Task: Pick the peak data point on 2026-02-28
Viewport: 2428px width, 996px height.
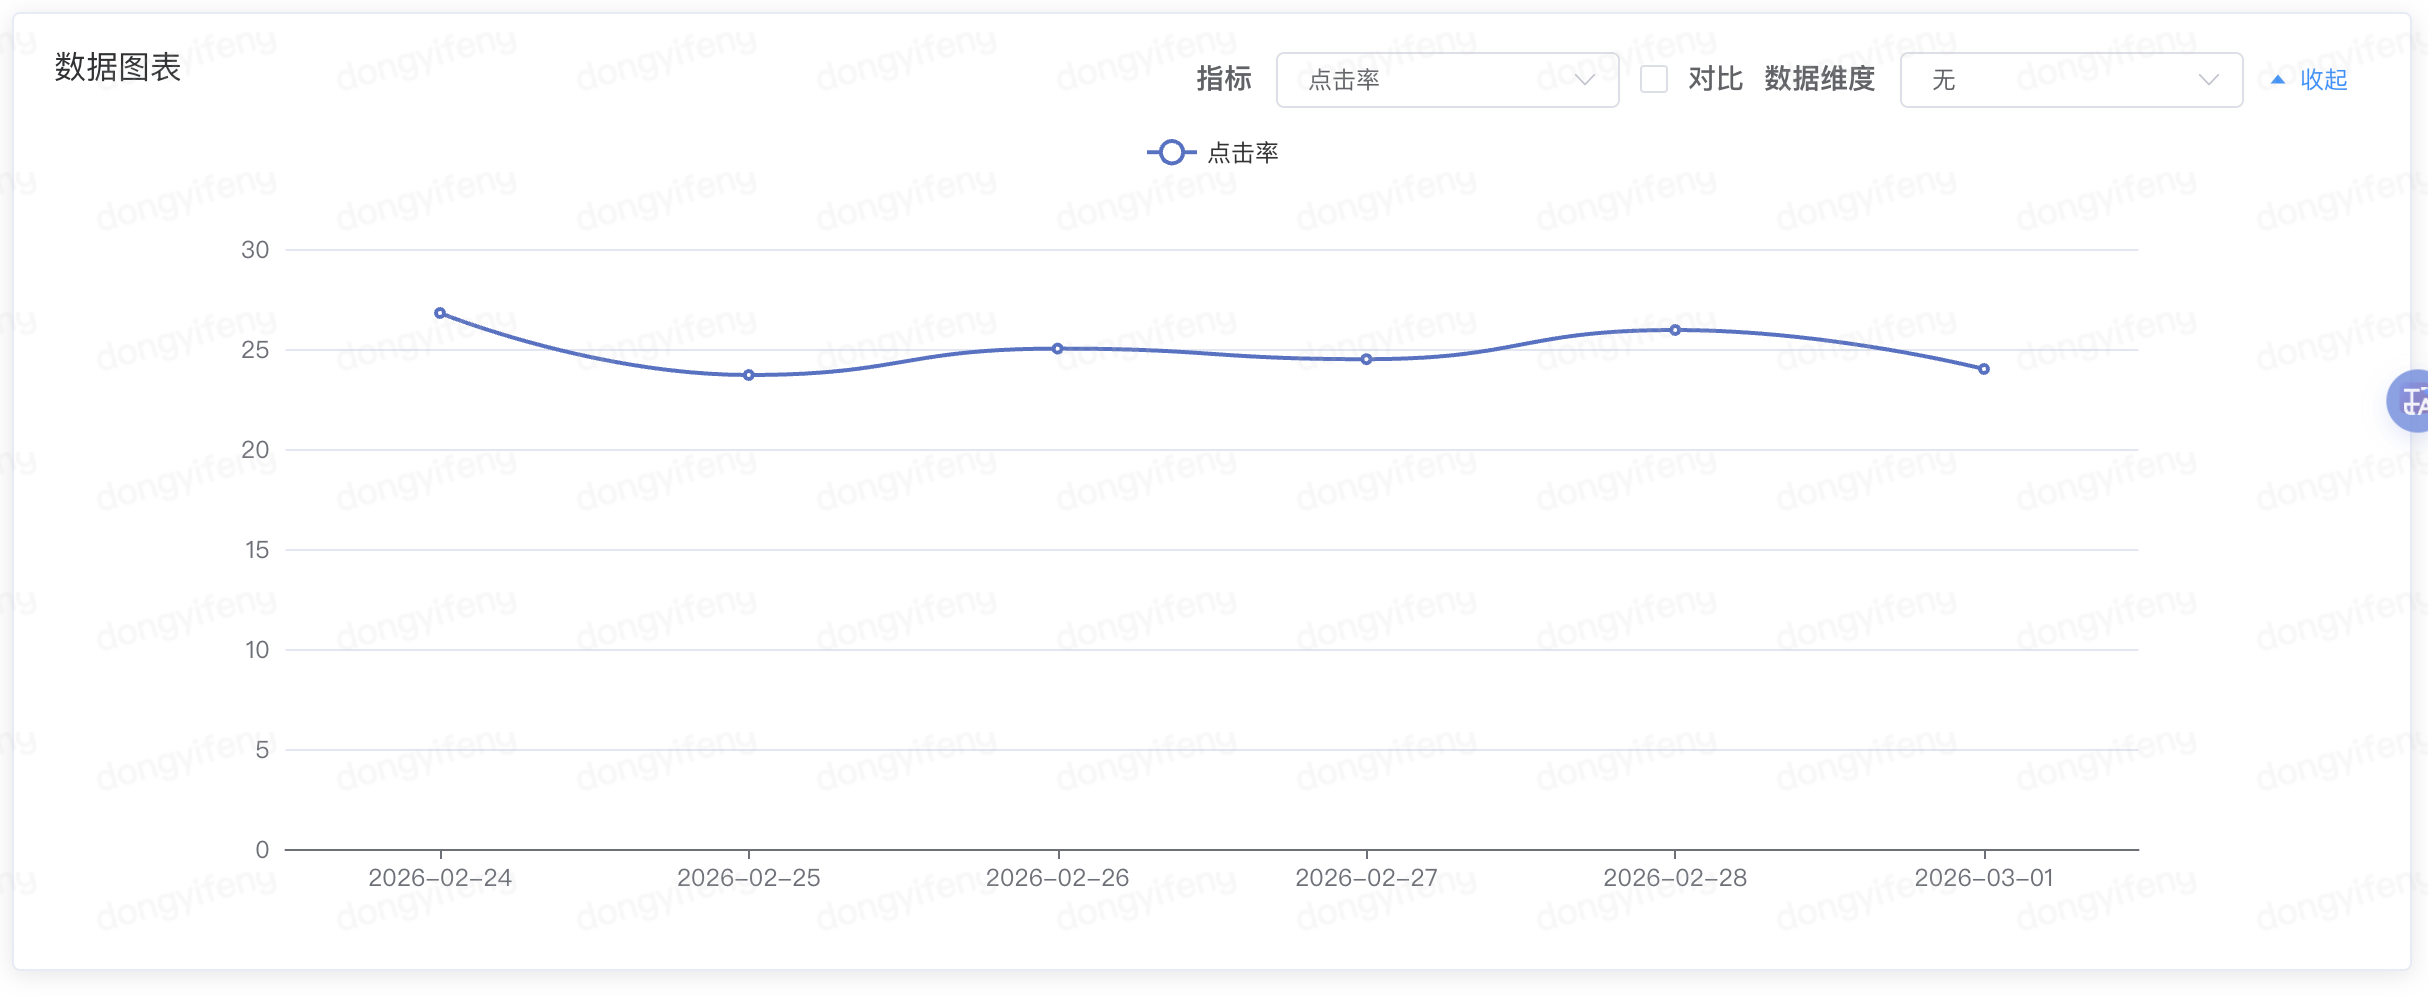Action: click(x=1675, y=330)
